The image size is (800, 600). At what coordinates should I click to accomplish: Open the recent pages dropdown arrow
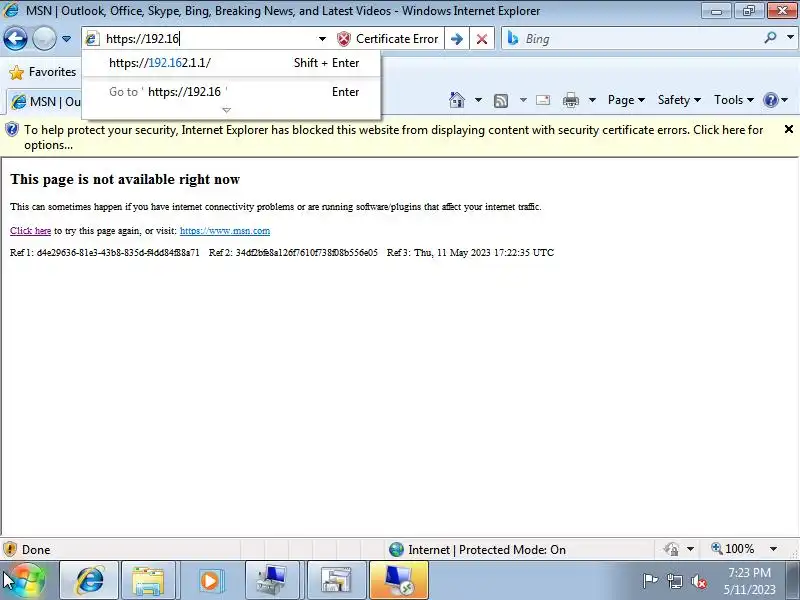point(66,39)
